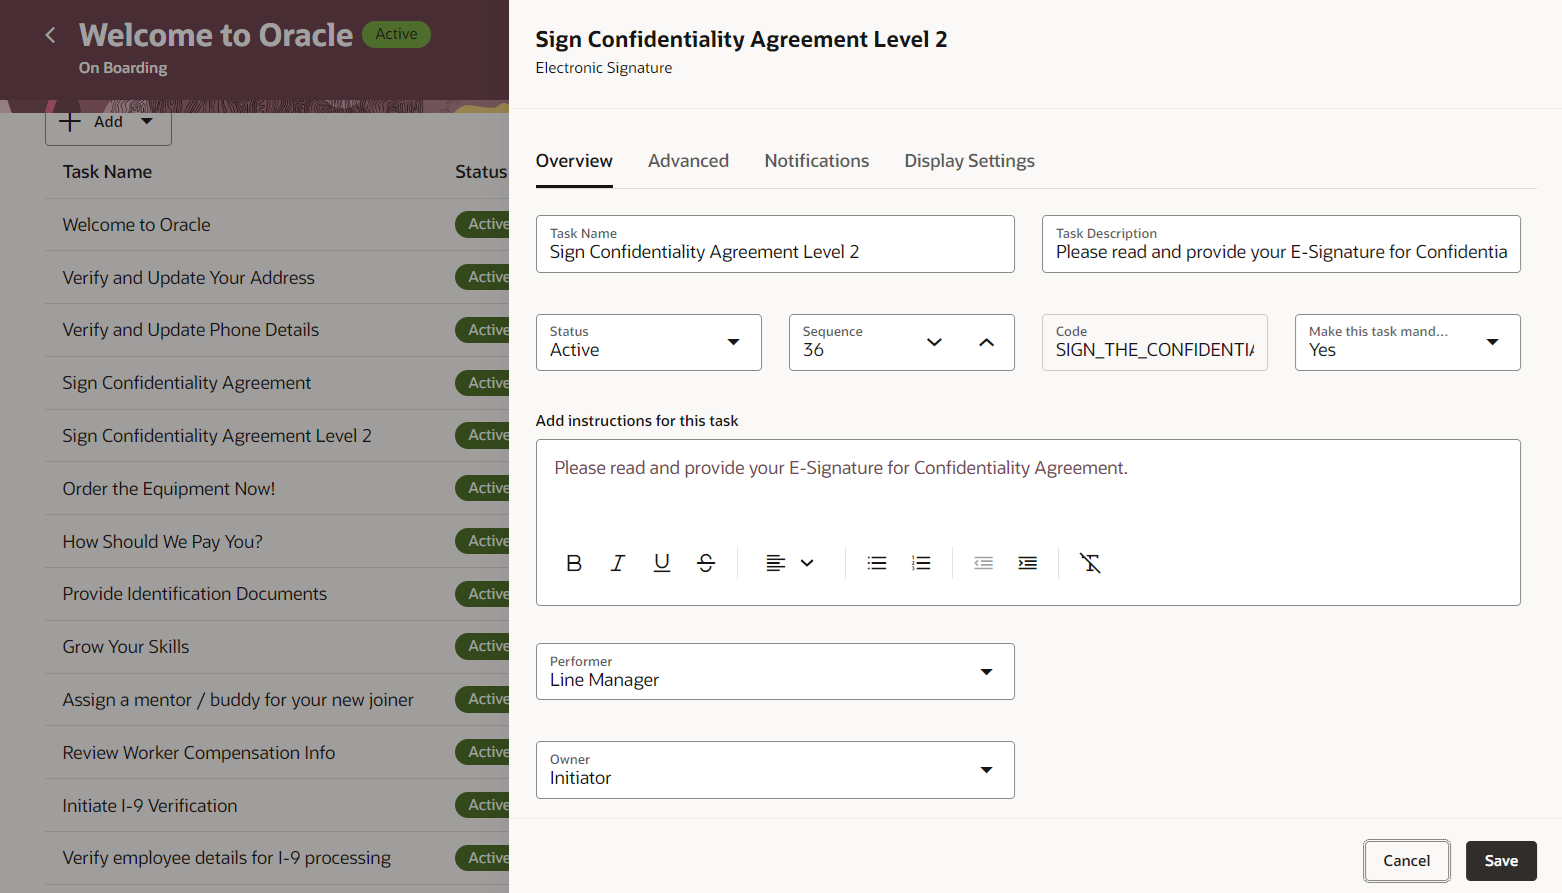Toggle underline formatting icon
The image size is (1562, 893).
[x=662, y=563]
